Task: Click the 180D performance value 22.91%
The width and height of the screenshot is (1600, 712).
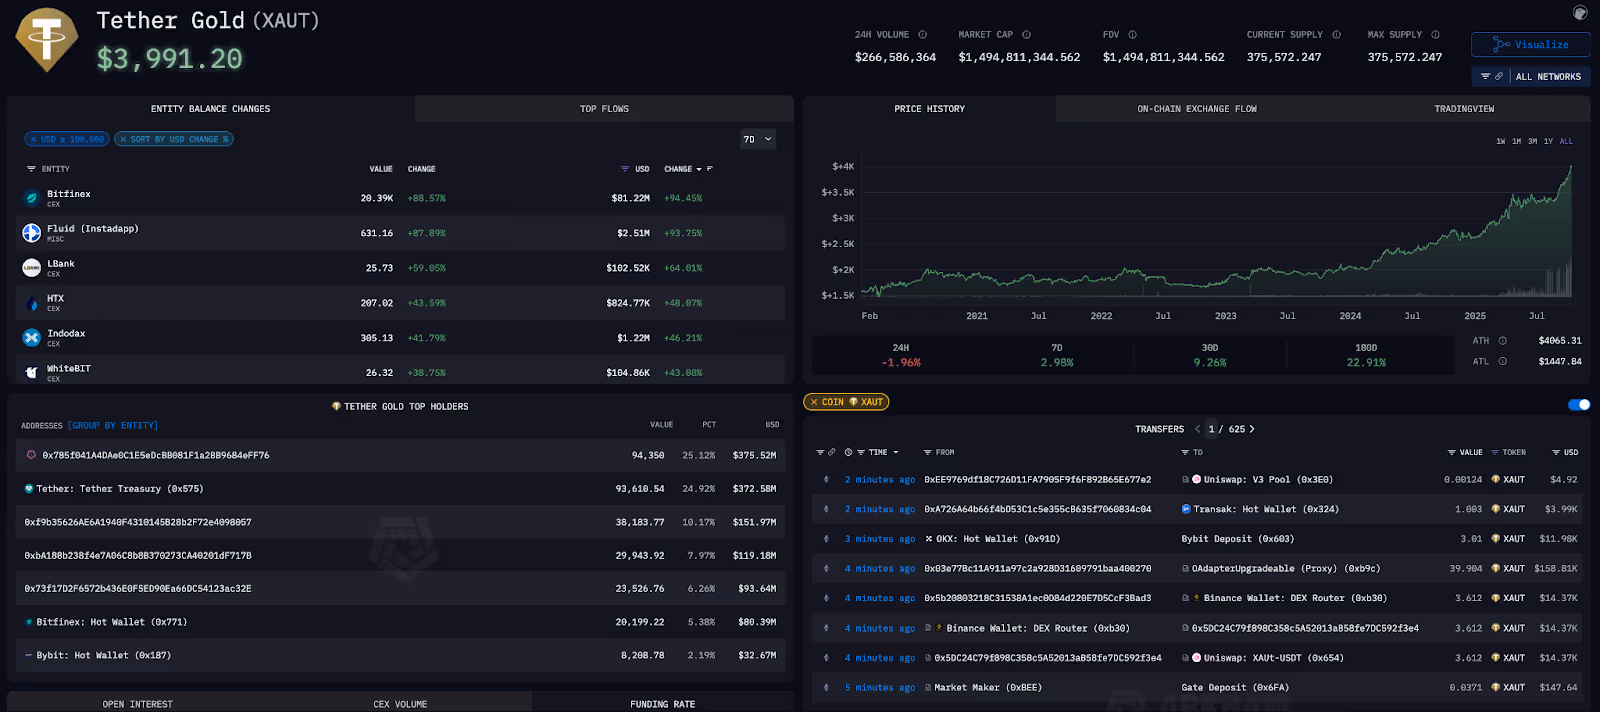Action: coord(1366,363)
